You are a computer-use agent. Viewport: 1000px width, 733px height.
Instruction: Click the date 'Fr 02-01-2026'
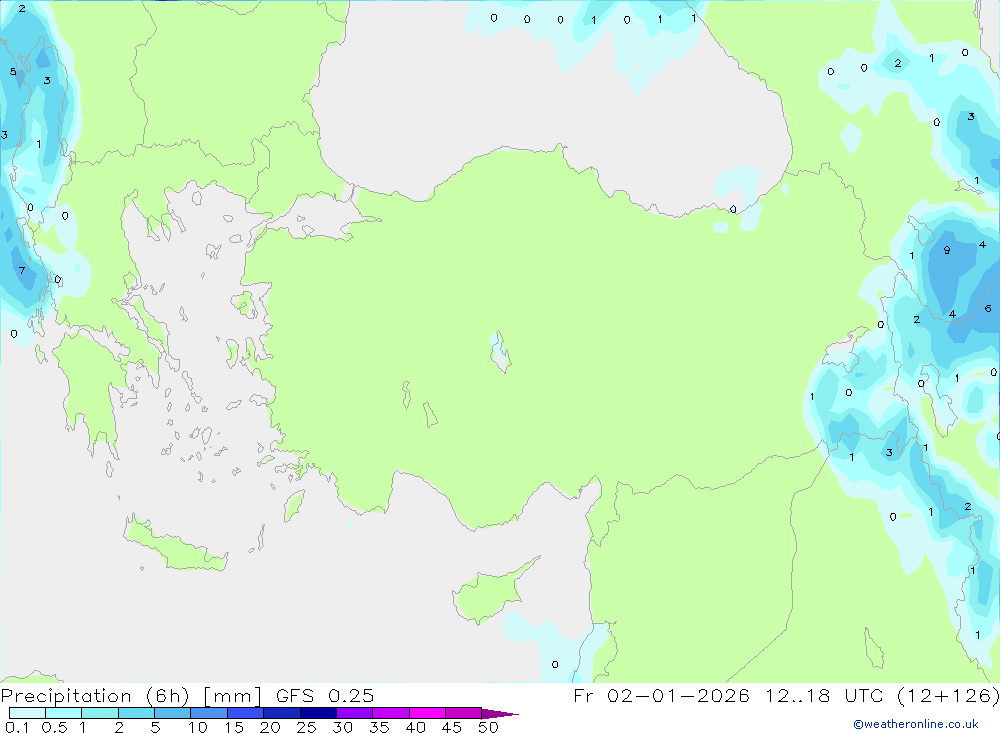pyautogui.click(x=661, y=696)
